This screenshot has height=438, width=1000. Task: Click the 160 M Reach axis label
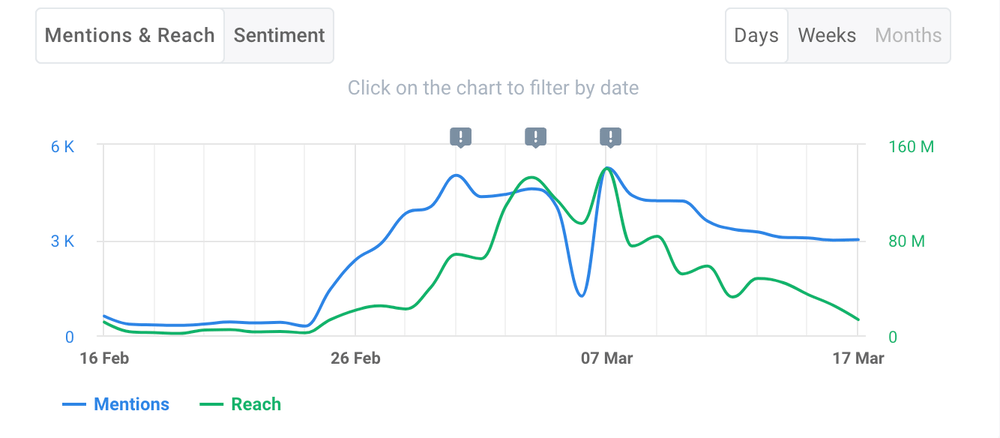tap(911, 147)
